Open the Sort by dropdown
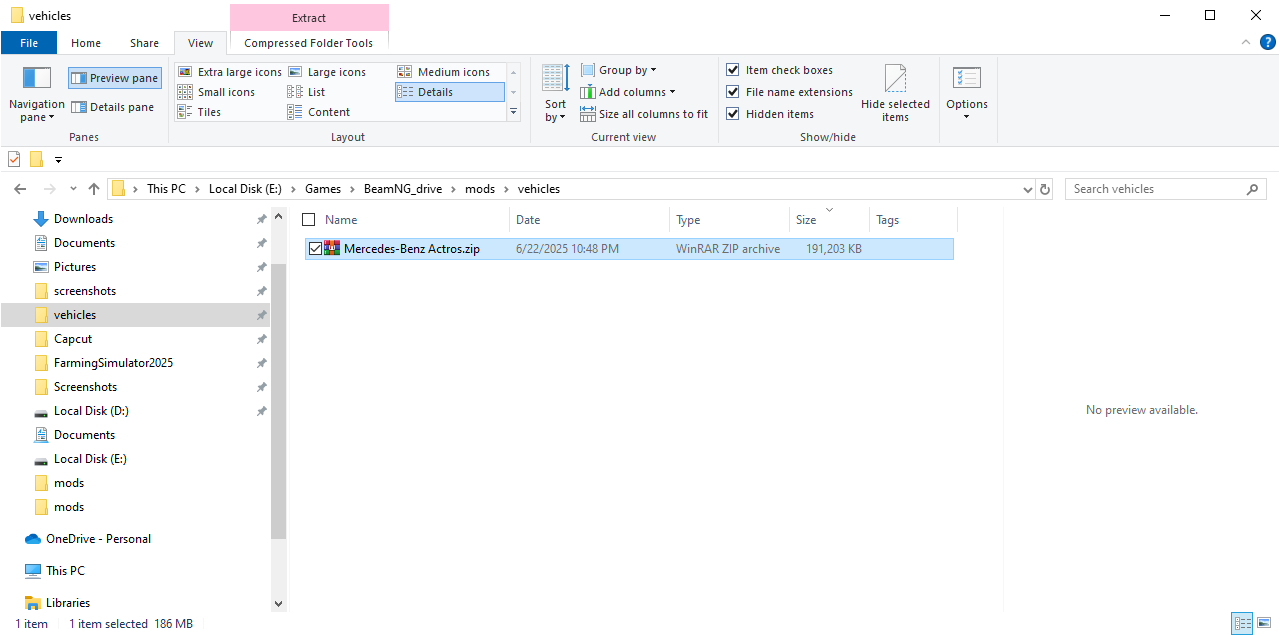The image size is (1280, 636). pos(555,94)
